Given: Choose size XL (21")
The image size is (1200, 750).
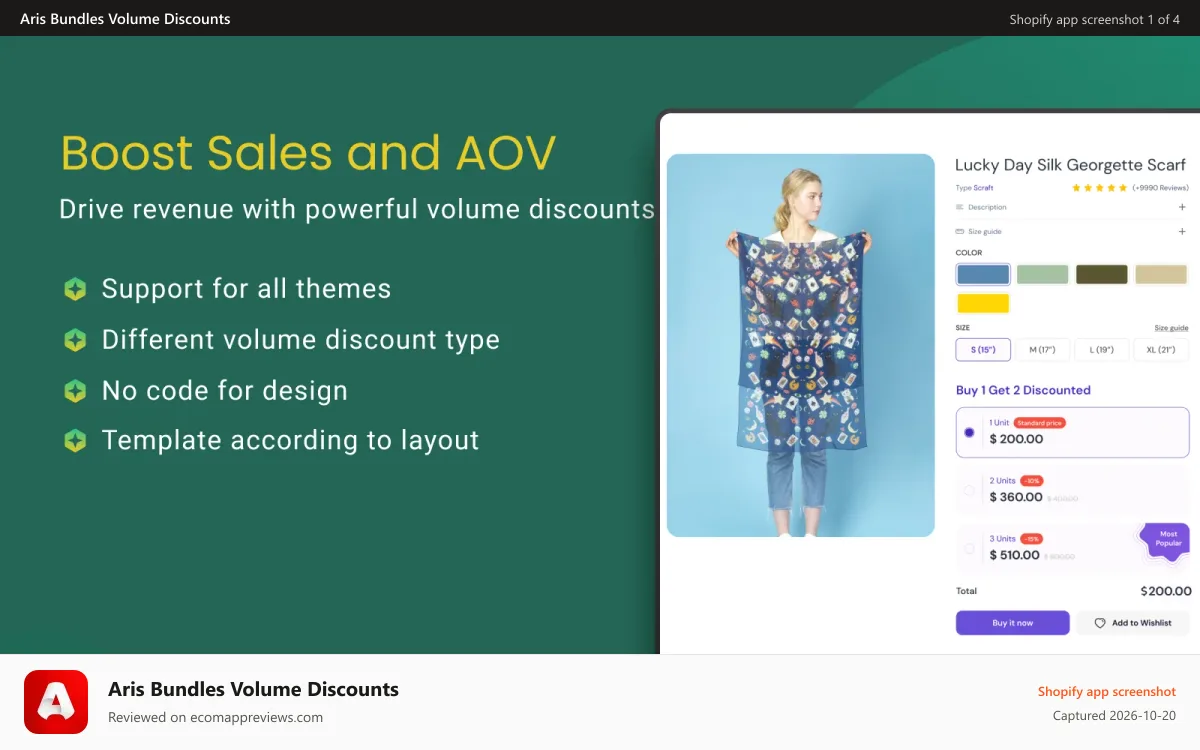Looking at the screenshot, I should click(x=1161, y=349).
